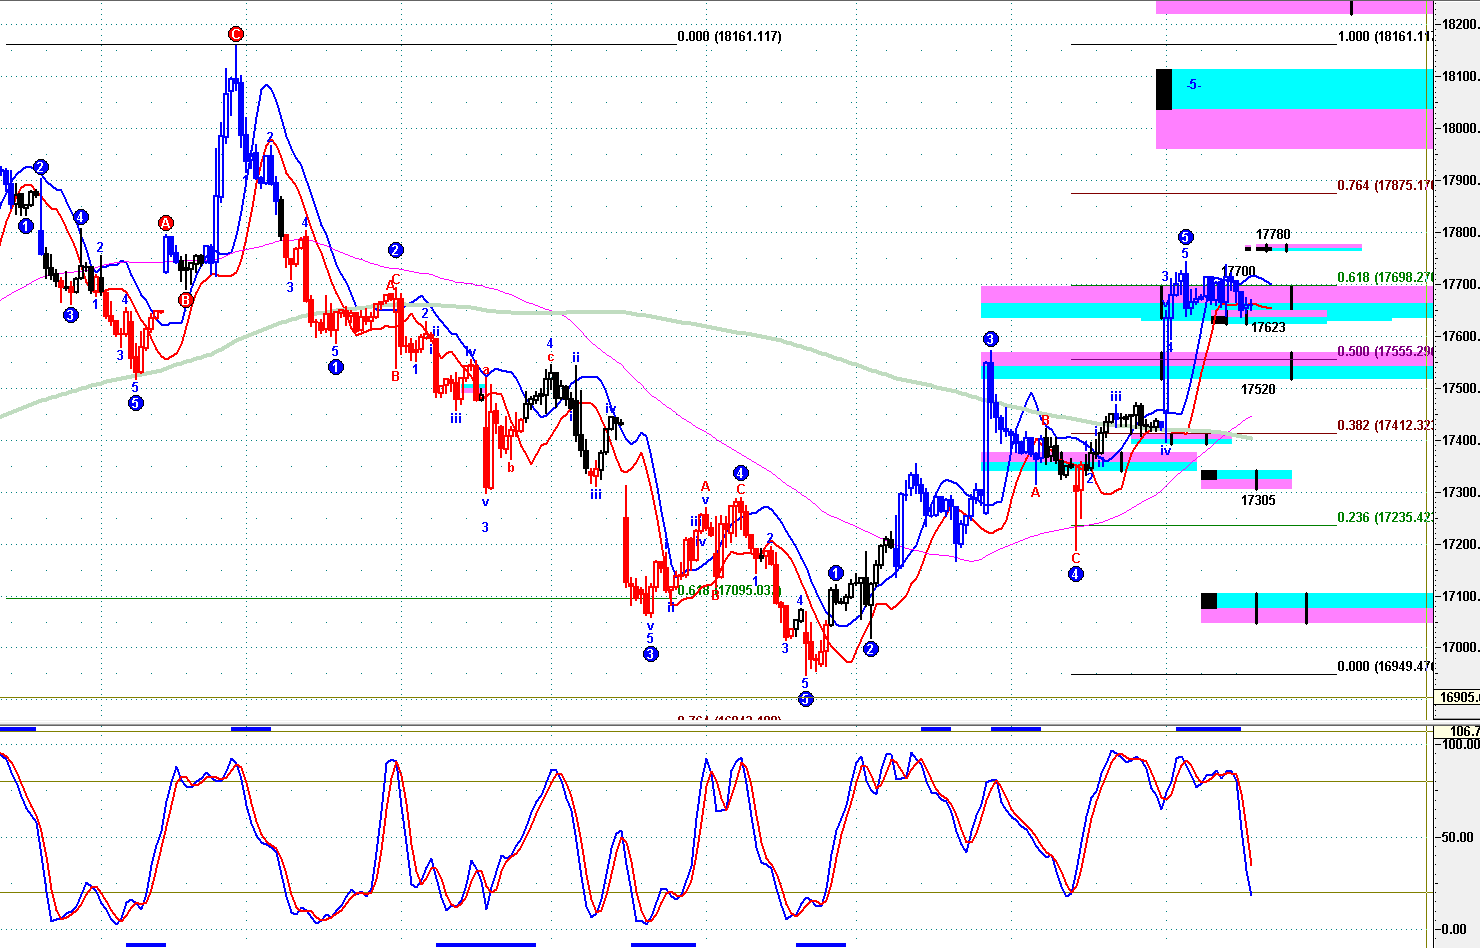
Task: Click the "-5-" wave label in cyan band
Action: coord(1193,85)
